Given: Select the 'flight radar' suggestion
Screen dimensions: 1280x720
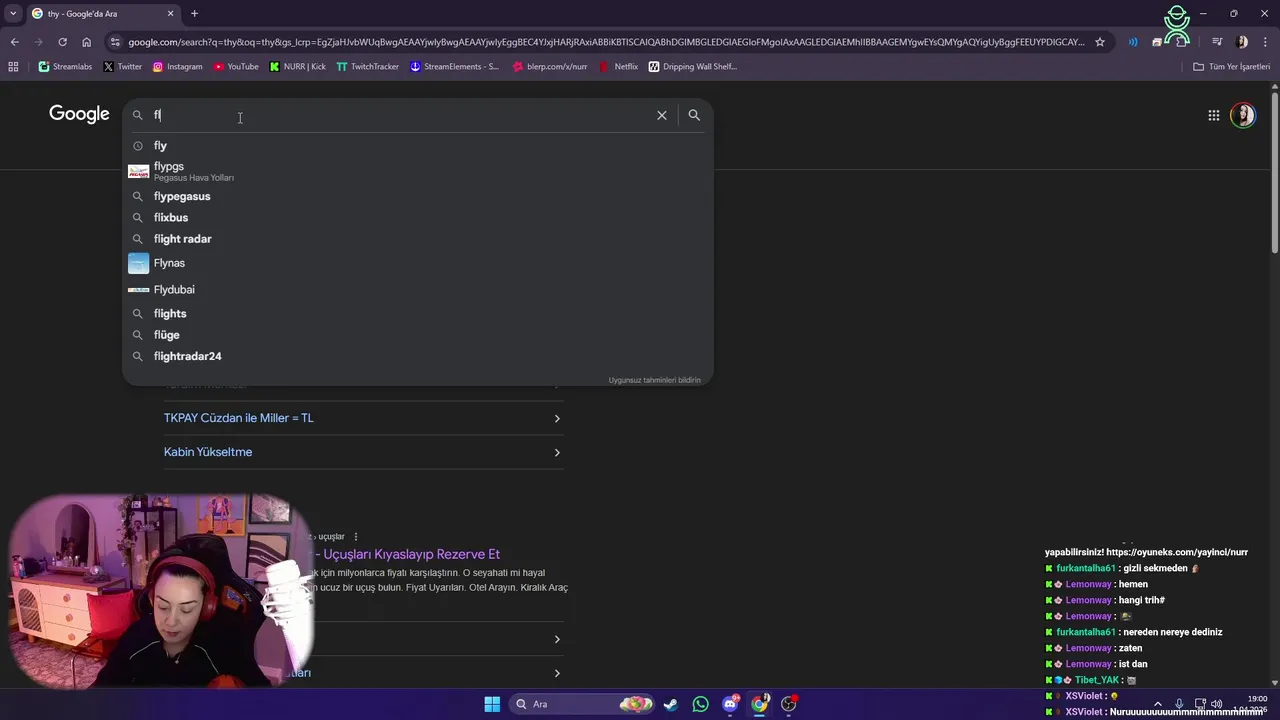Looking at the screenshot, I should coord(418,239).
